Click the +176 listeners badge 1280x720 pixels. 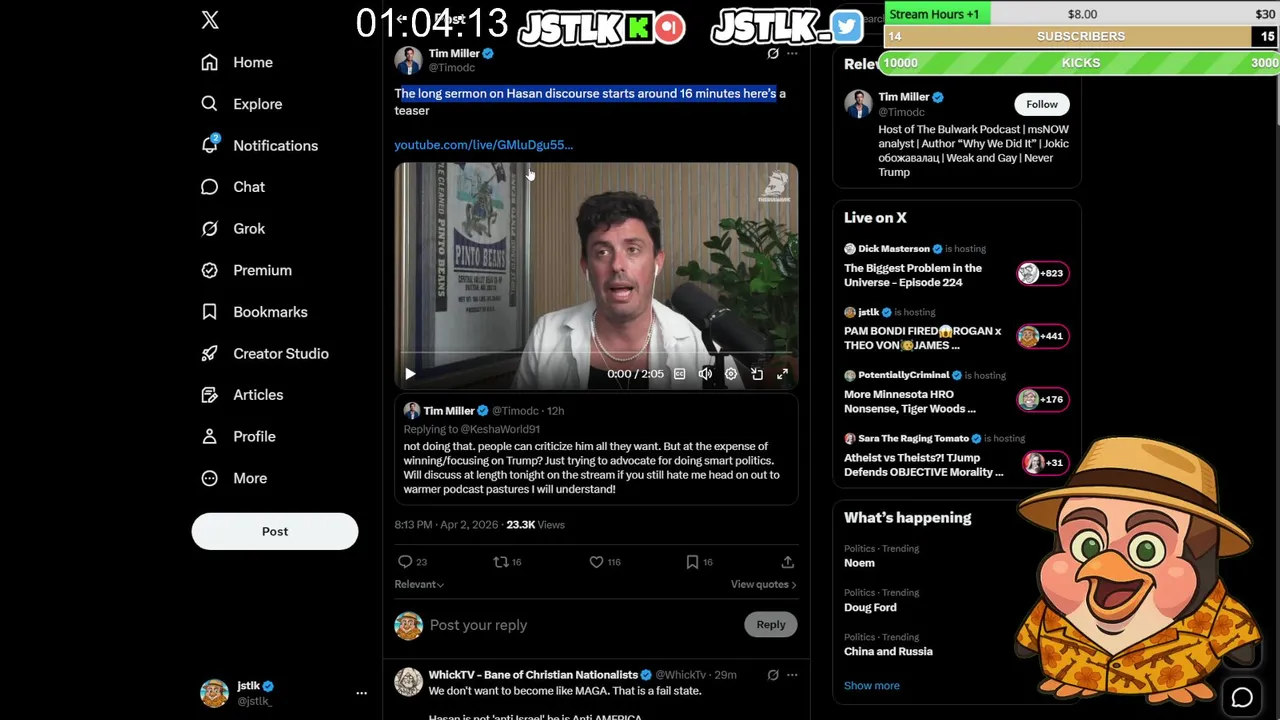tap(1042, 399)
